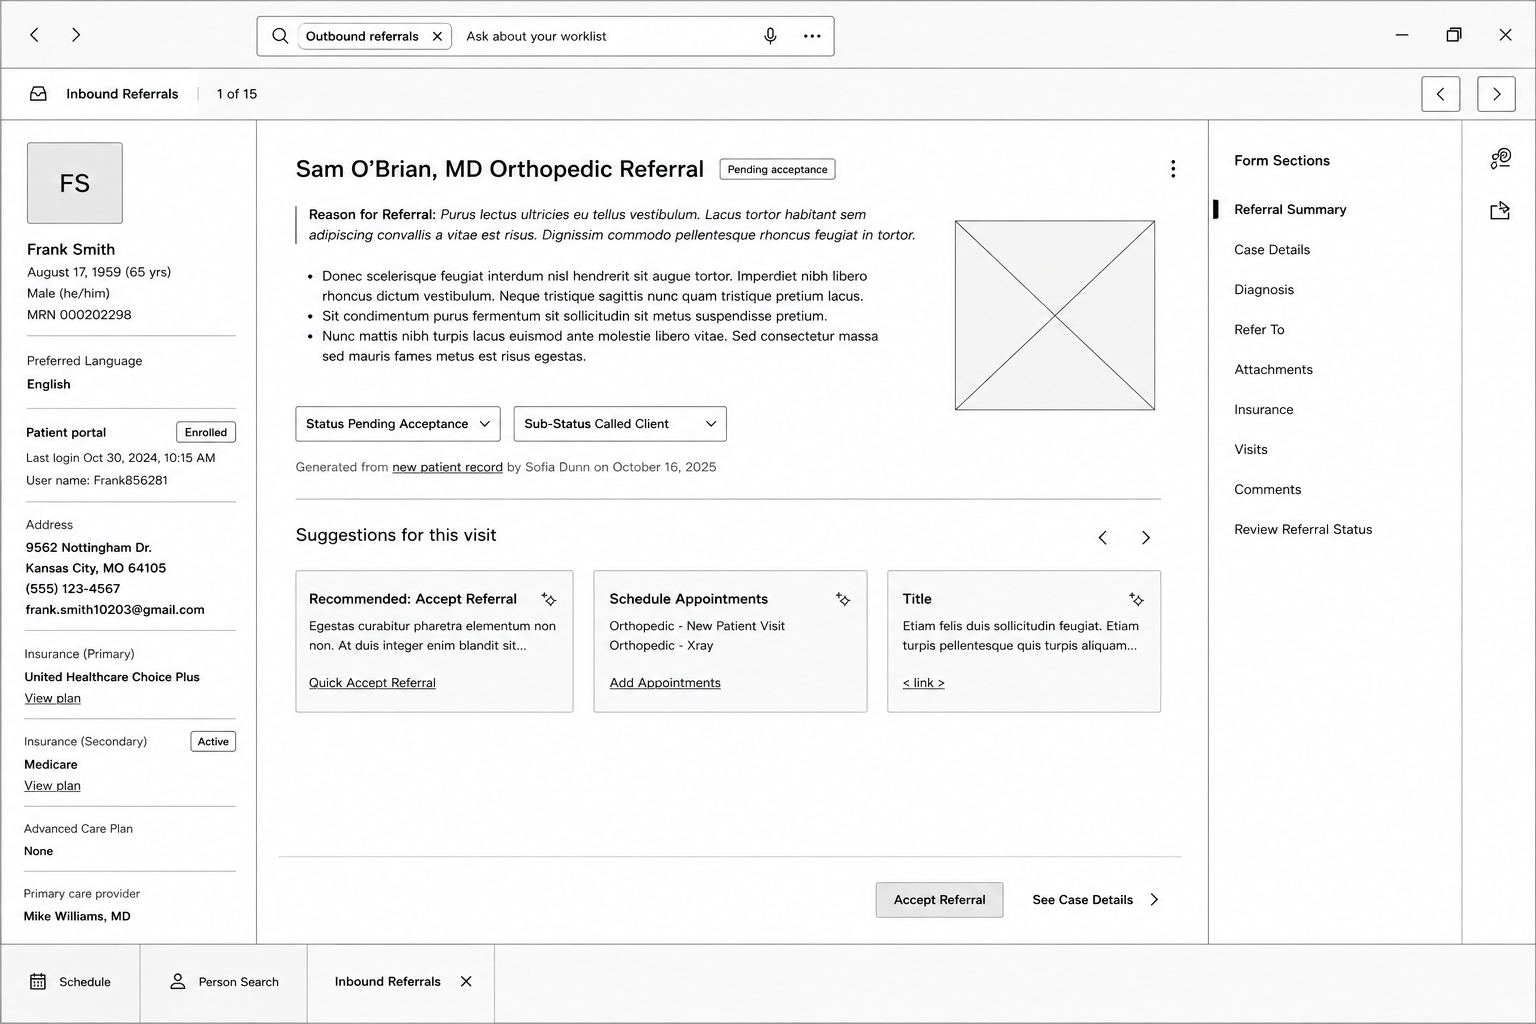
Task: Click the '< link >' on Title card
Action: (923, 683)
